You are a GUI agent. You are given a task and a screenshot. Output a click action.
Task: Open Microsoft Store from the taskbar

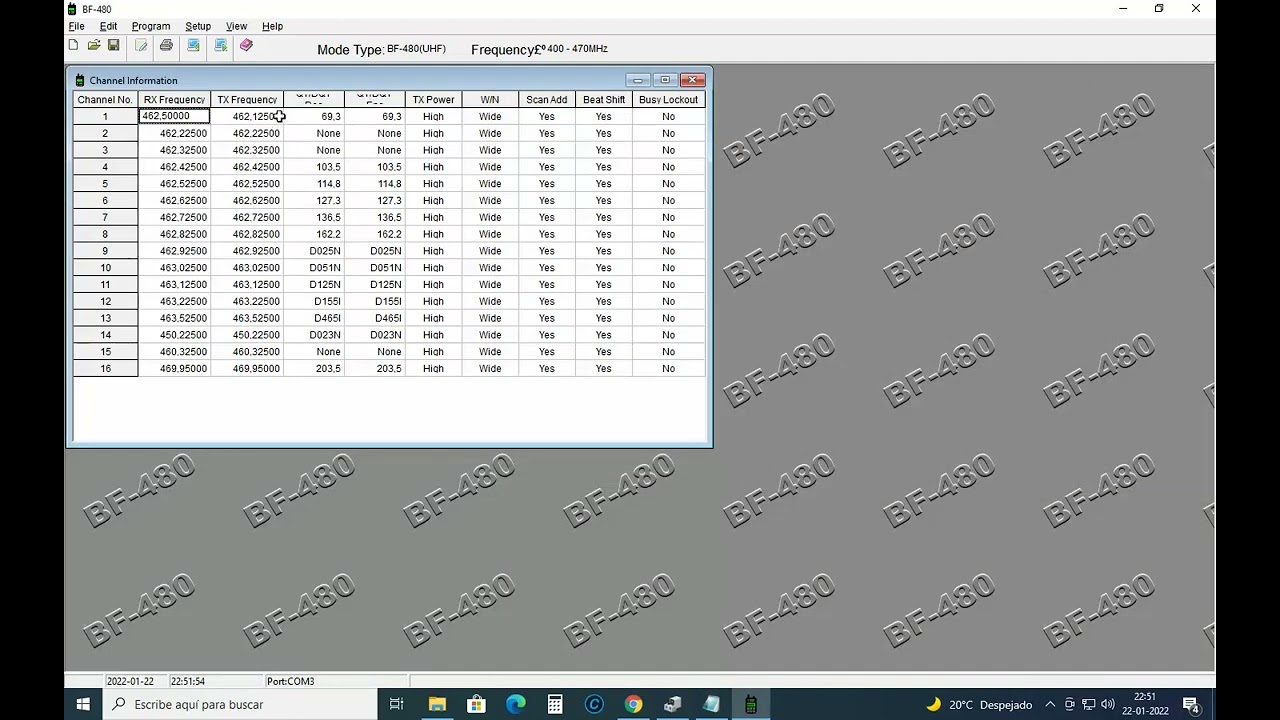coord(476,704)
